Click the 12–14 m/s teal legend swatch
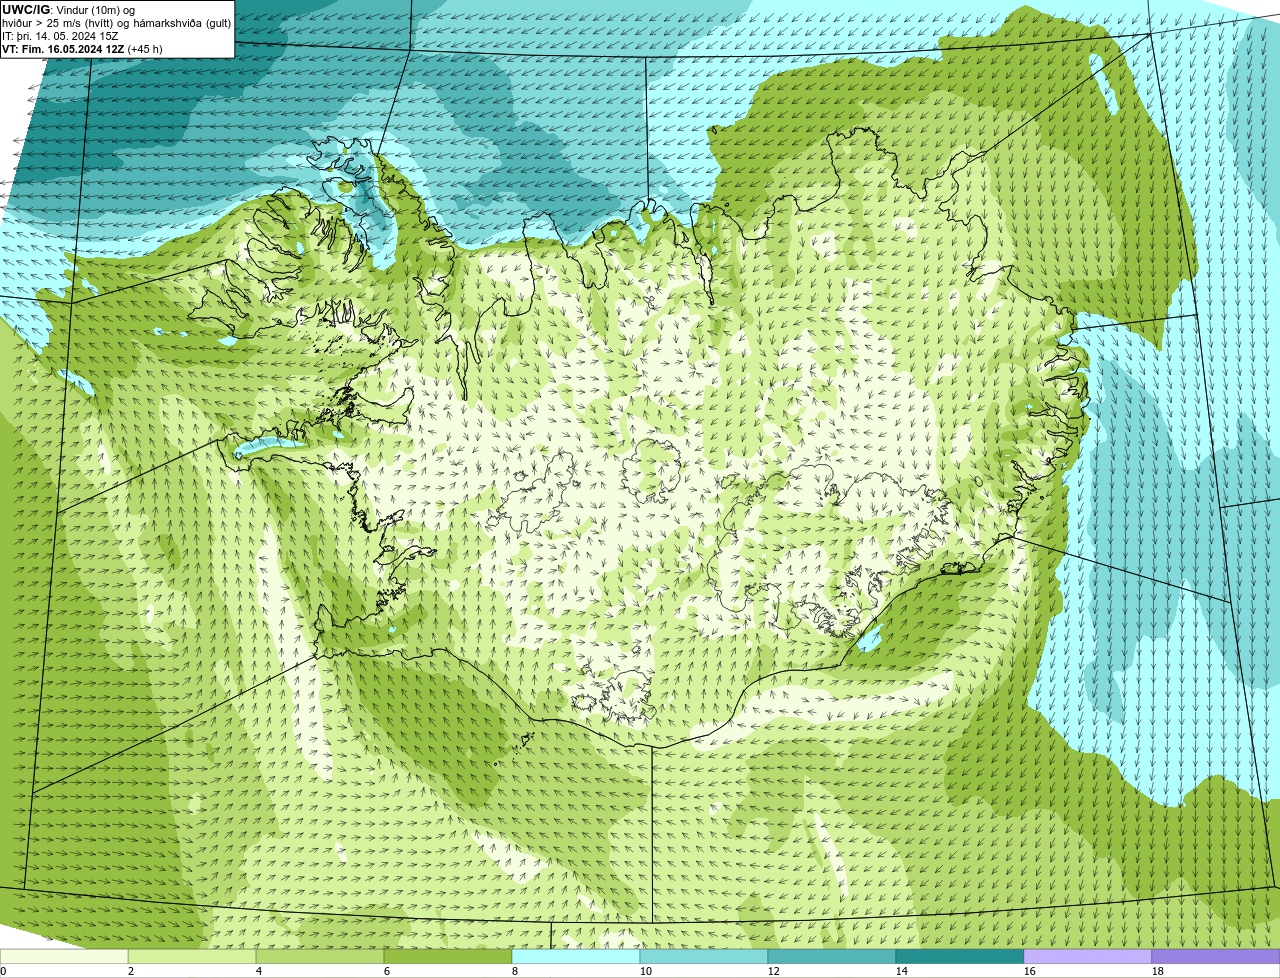 pos(832,956)
